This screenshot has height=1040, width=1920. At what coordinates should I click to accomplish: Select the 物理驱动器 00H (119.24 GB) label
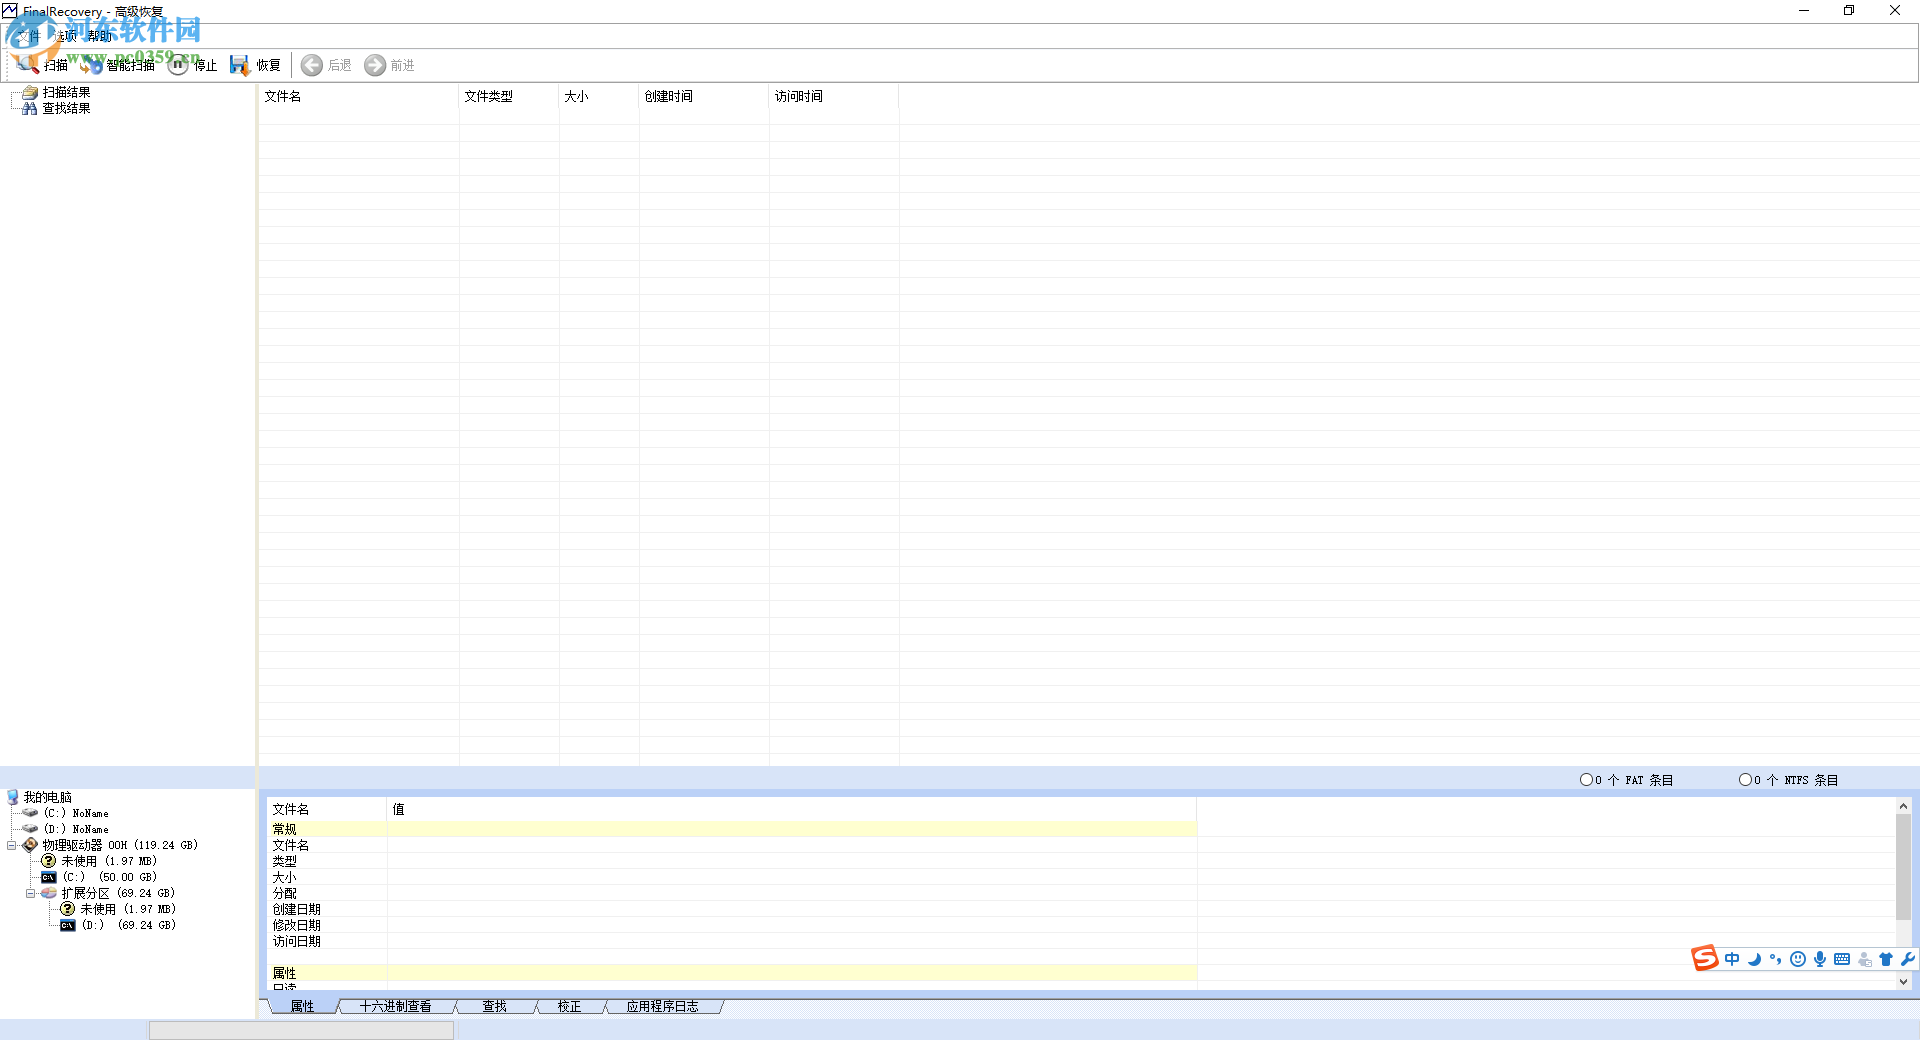120,845
